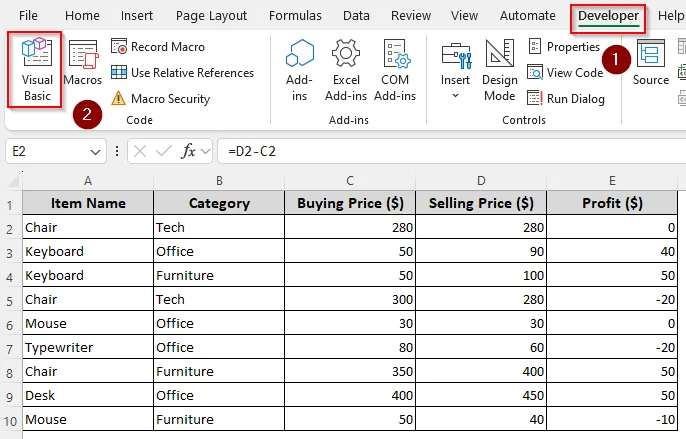Confirm entry with the checkmark icon

coord(164,151)
